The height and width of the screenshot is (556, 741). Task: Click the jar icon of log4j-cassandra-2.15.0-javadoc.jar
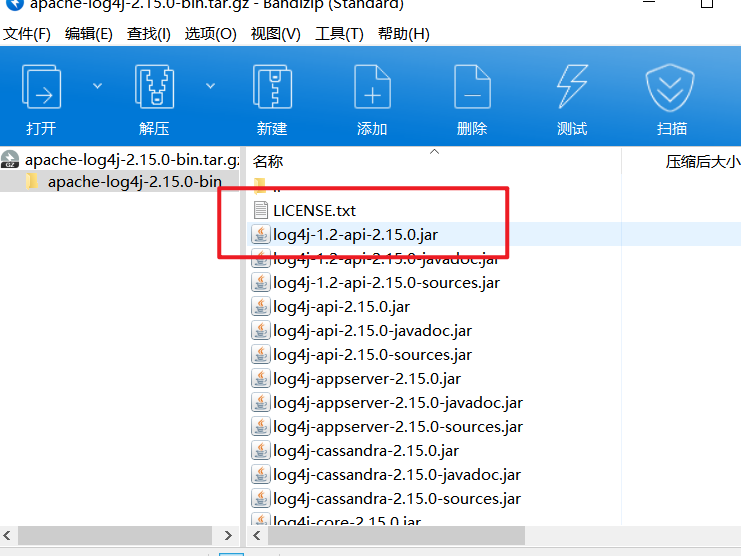coord(260,474)
